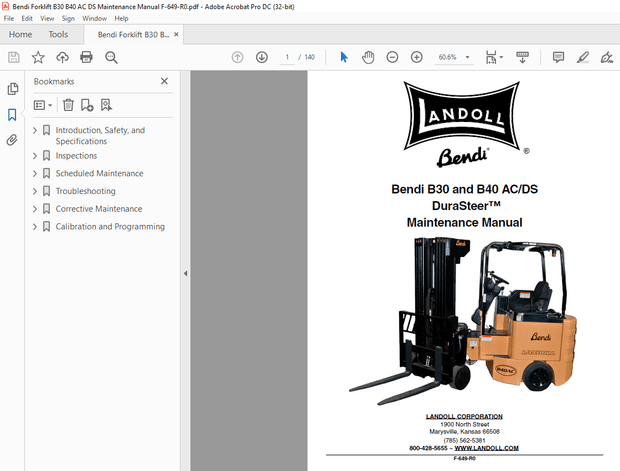The height and width of the screenshot is (471, 620).
Task: Open the fit page options icon
Action: coord(491,57)
